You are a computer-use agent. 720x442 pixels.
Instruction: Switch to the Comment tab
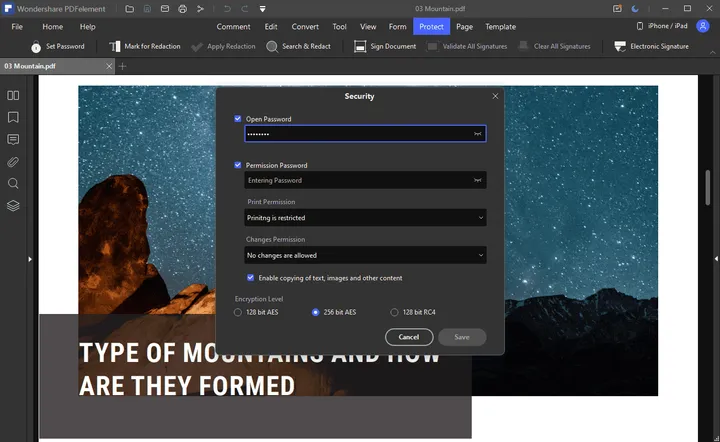234,26
